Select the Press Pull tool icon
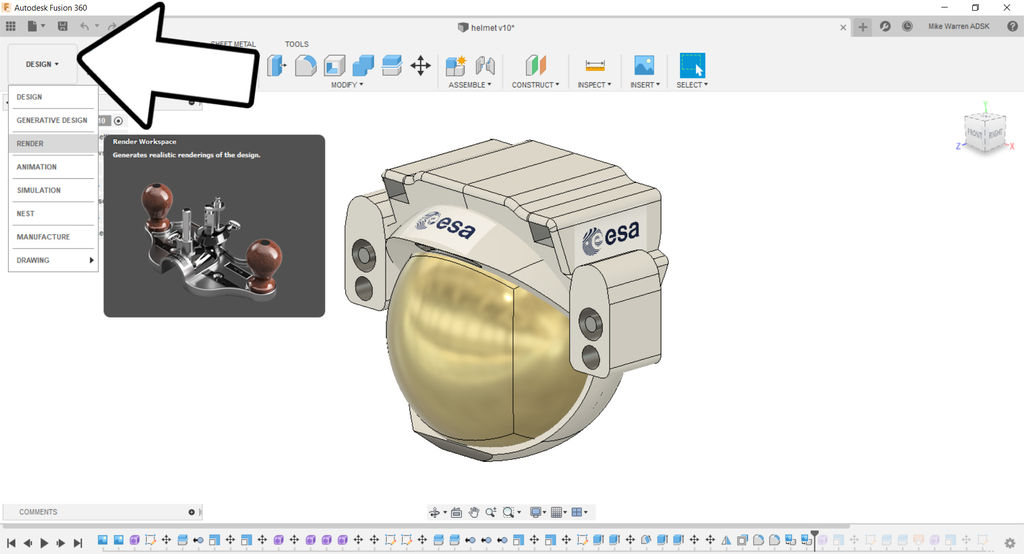1024x554 pixels. (x=277, y=65)
